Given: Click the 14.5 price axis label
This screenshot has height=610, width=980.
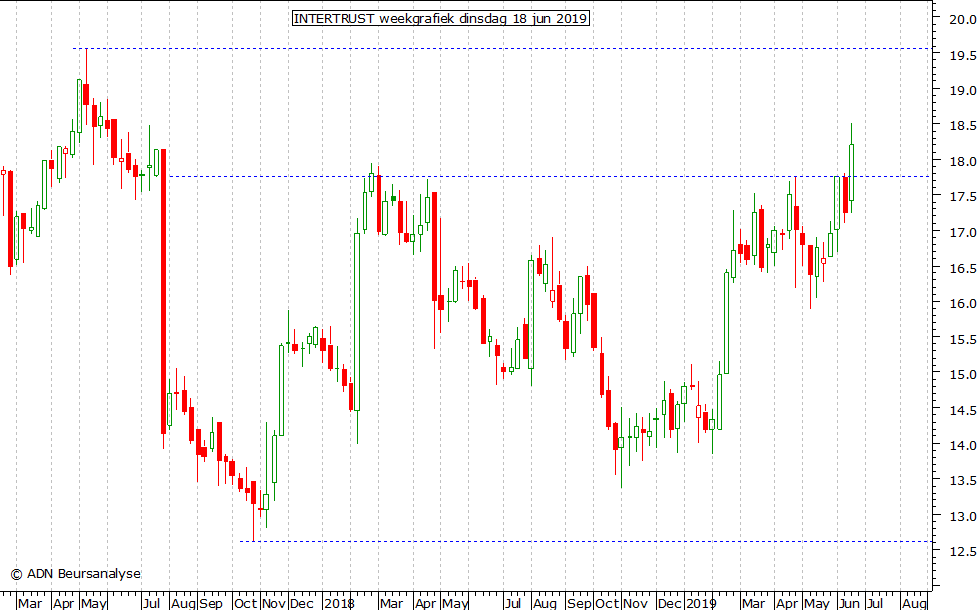Looking at the screenshot, I should pos(962,410).
